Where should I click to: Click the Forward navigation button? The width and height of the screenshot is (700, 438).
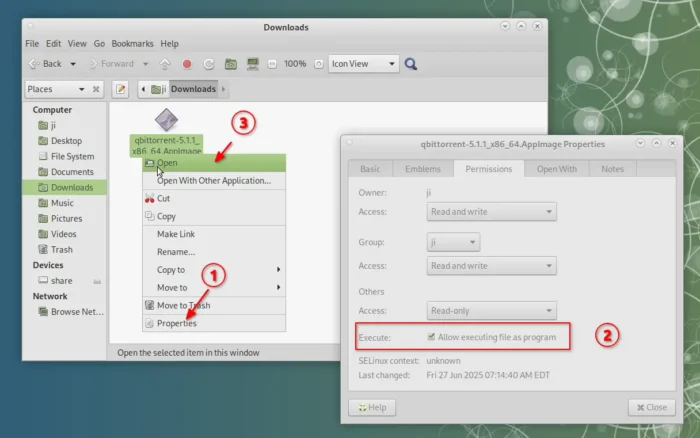pos(112,64)
